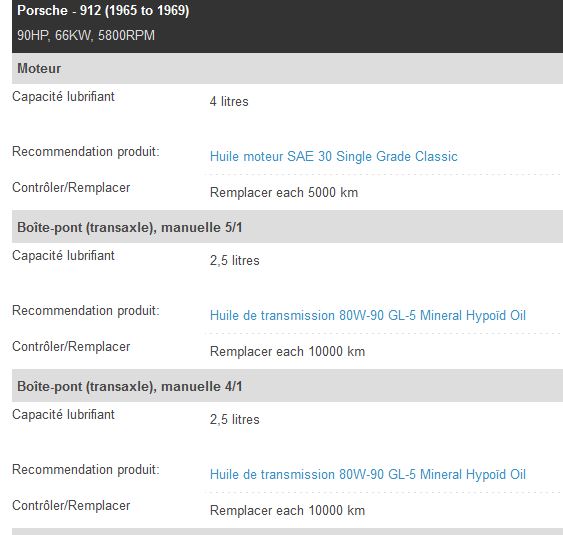Click Recommendation produit label under manuelle 4/1
Image resolution: width=563 pixels, height=535 pixels.
pos(85,470)
